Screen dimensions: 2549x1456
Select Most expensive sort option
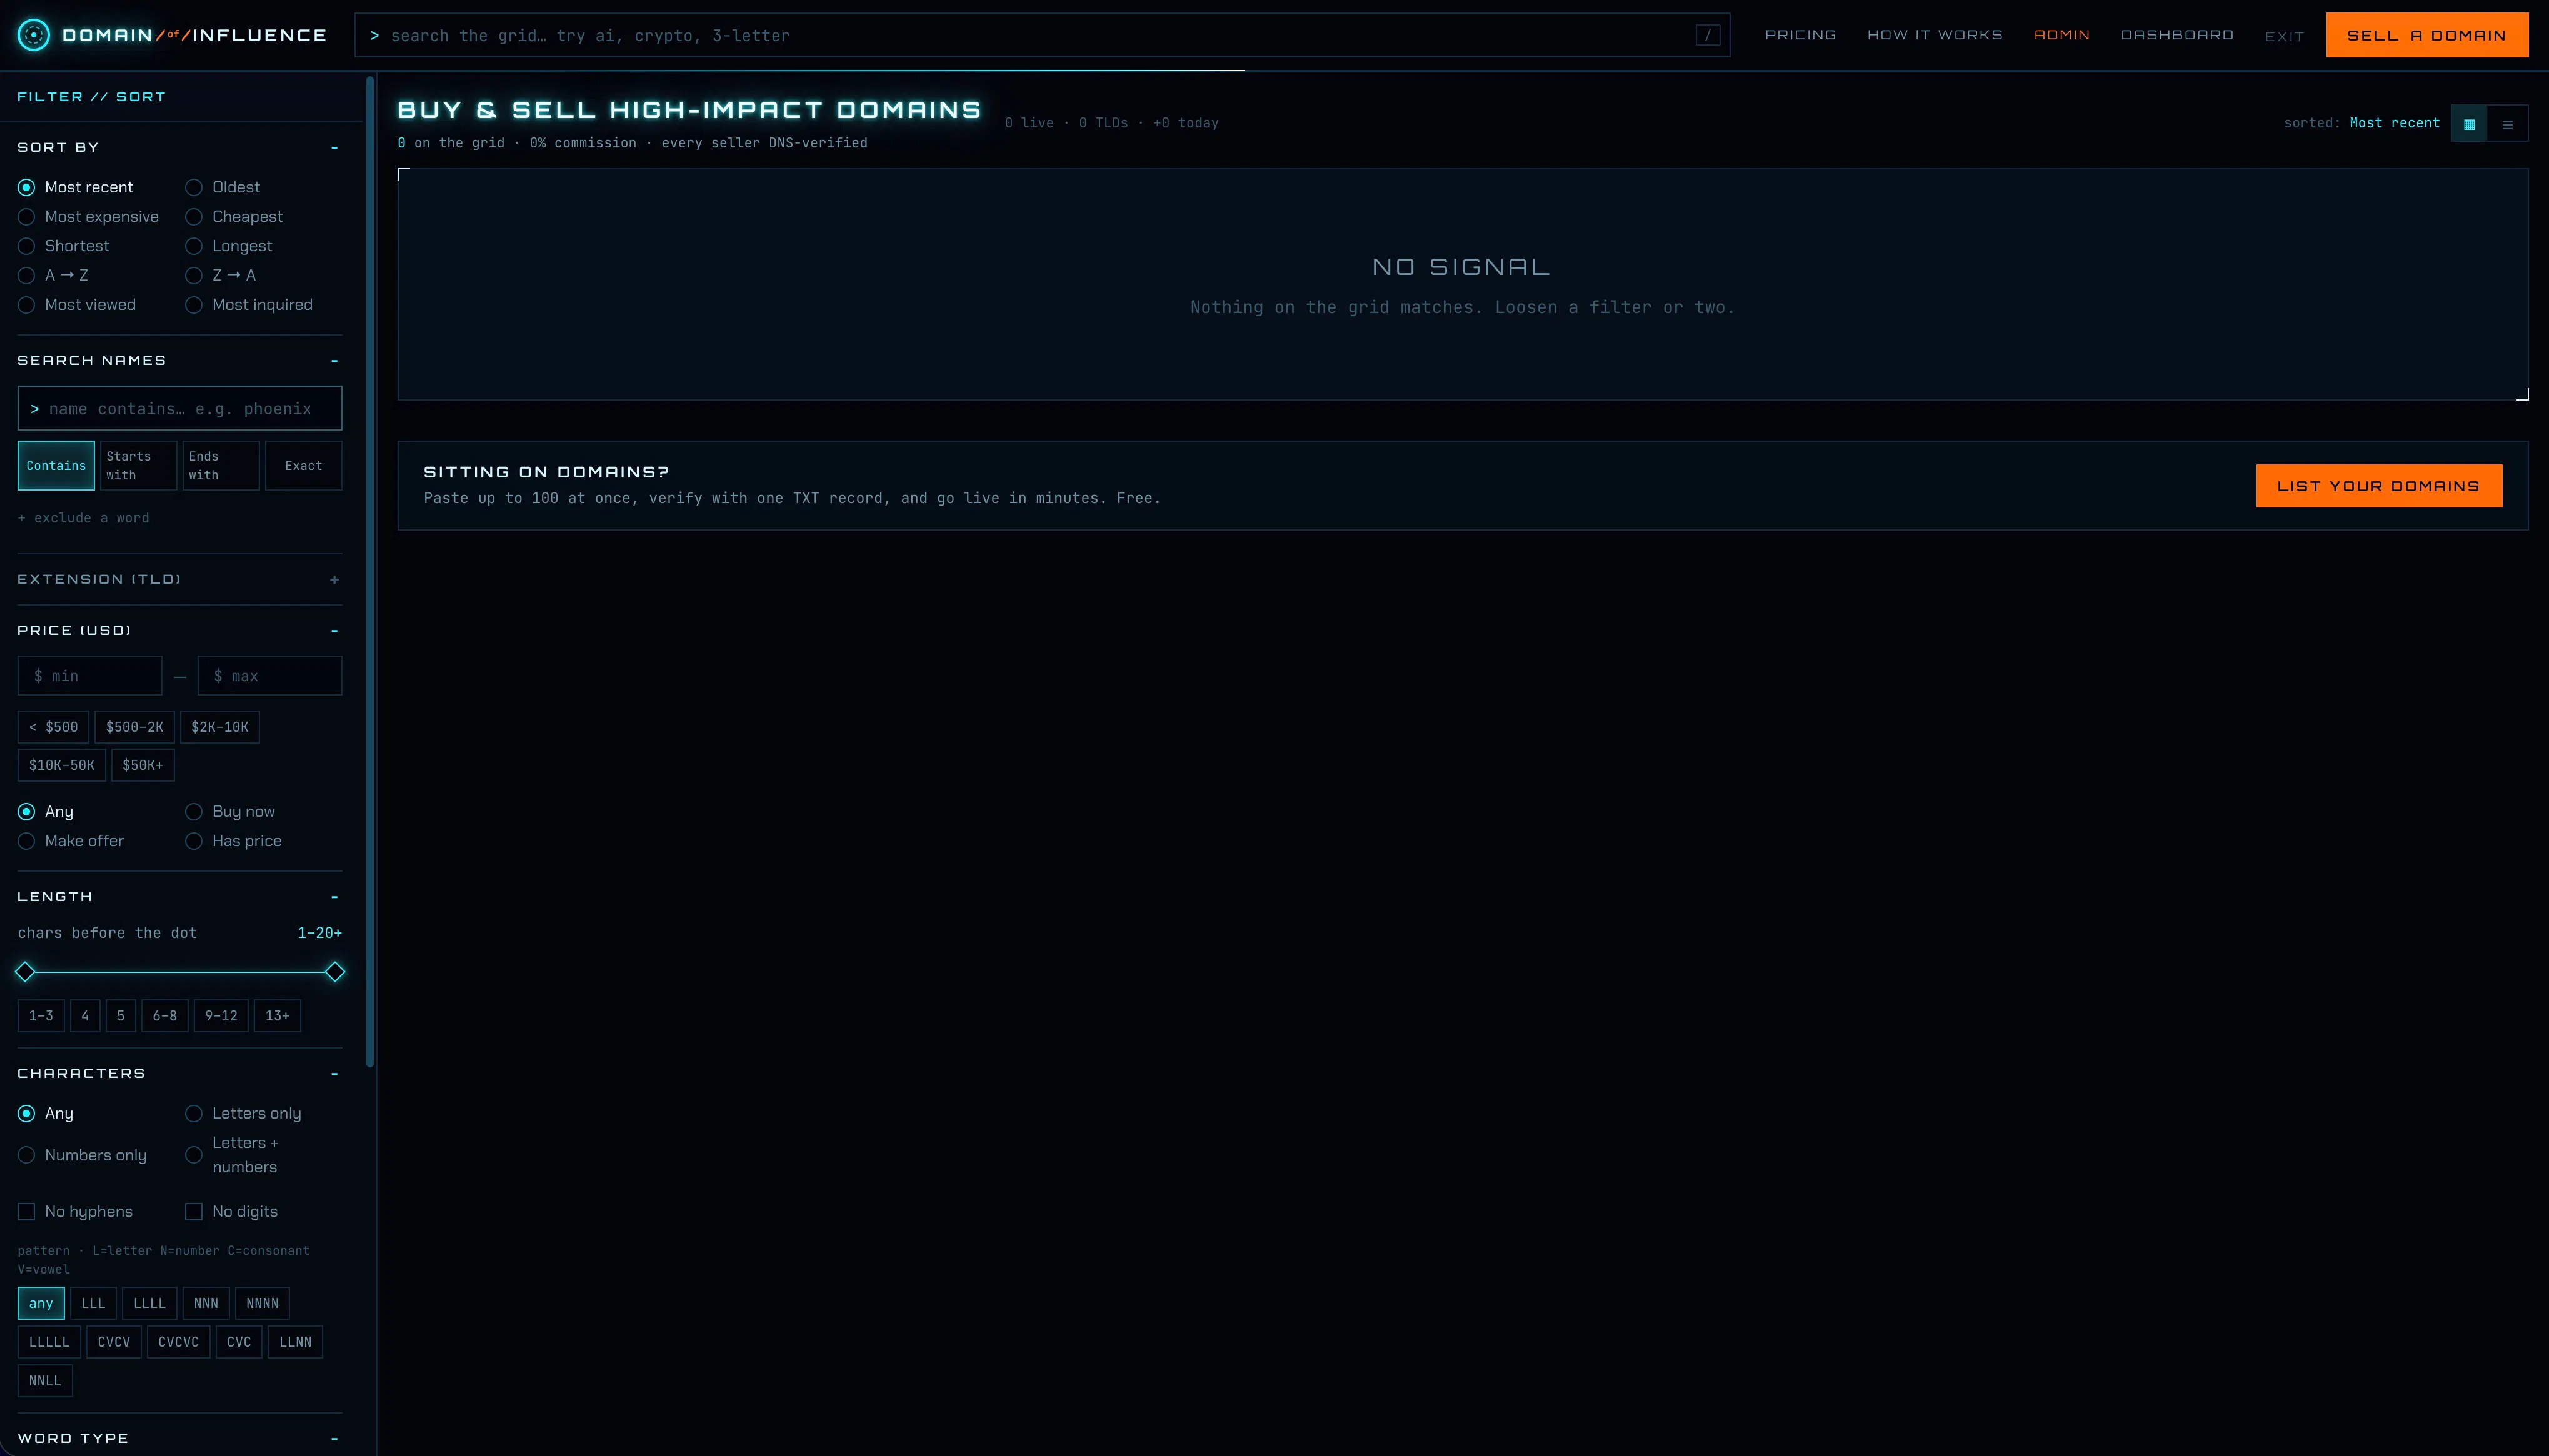pos(88,216)
